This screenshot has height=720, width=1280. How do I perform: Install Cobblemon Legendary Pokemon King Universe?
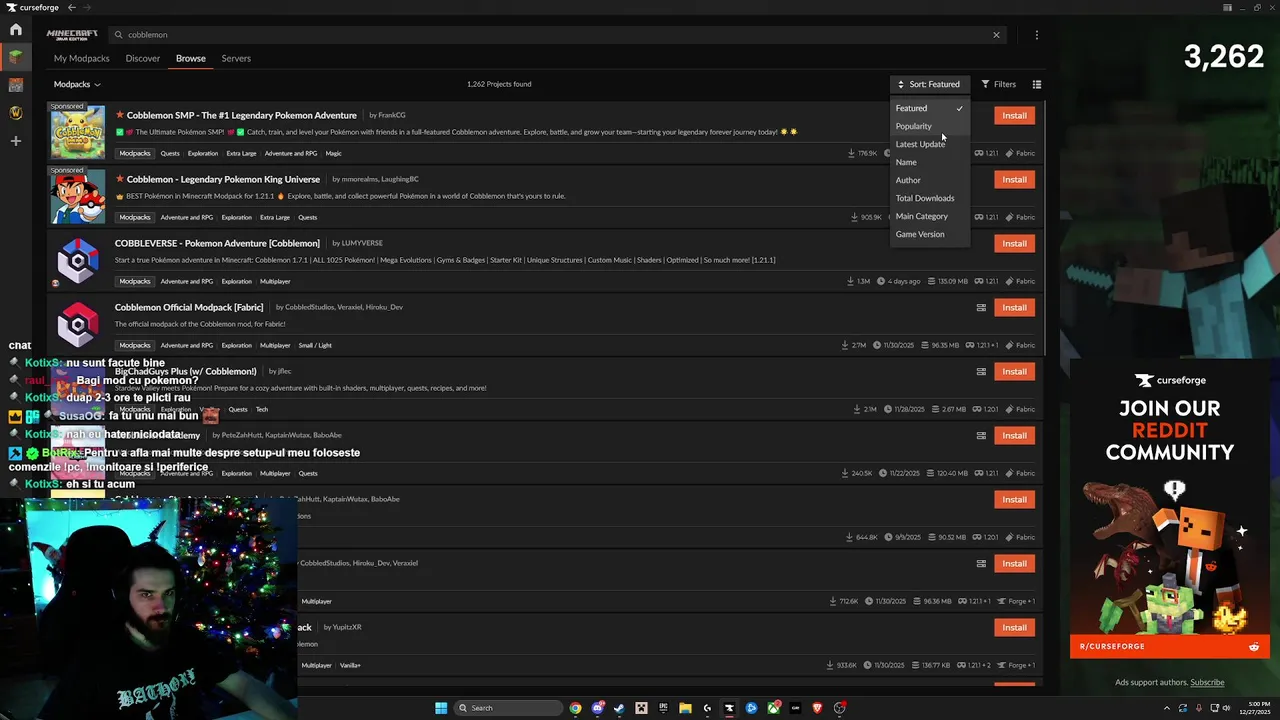(x=1014, y=179)
